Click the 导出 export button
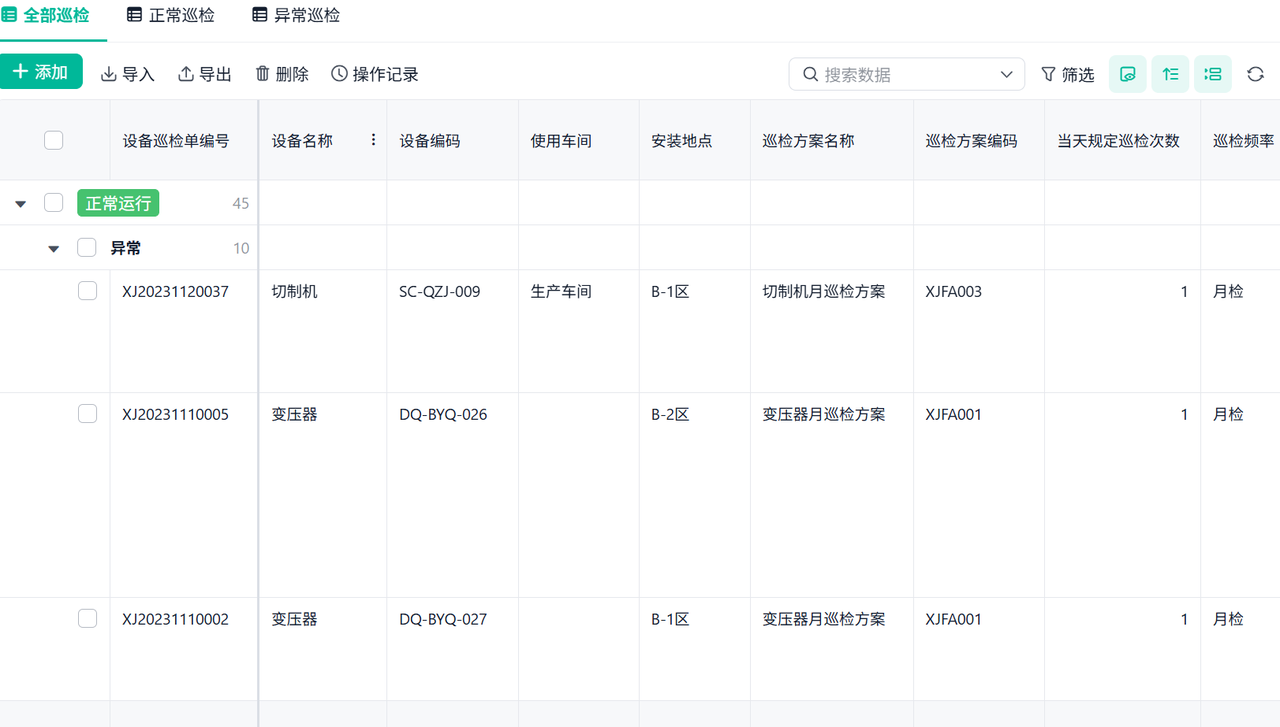 coord(205,74)
